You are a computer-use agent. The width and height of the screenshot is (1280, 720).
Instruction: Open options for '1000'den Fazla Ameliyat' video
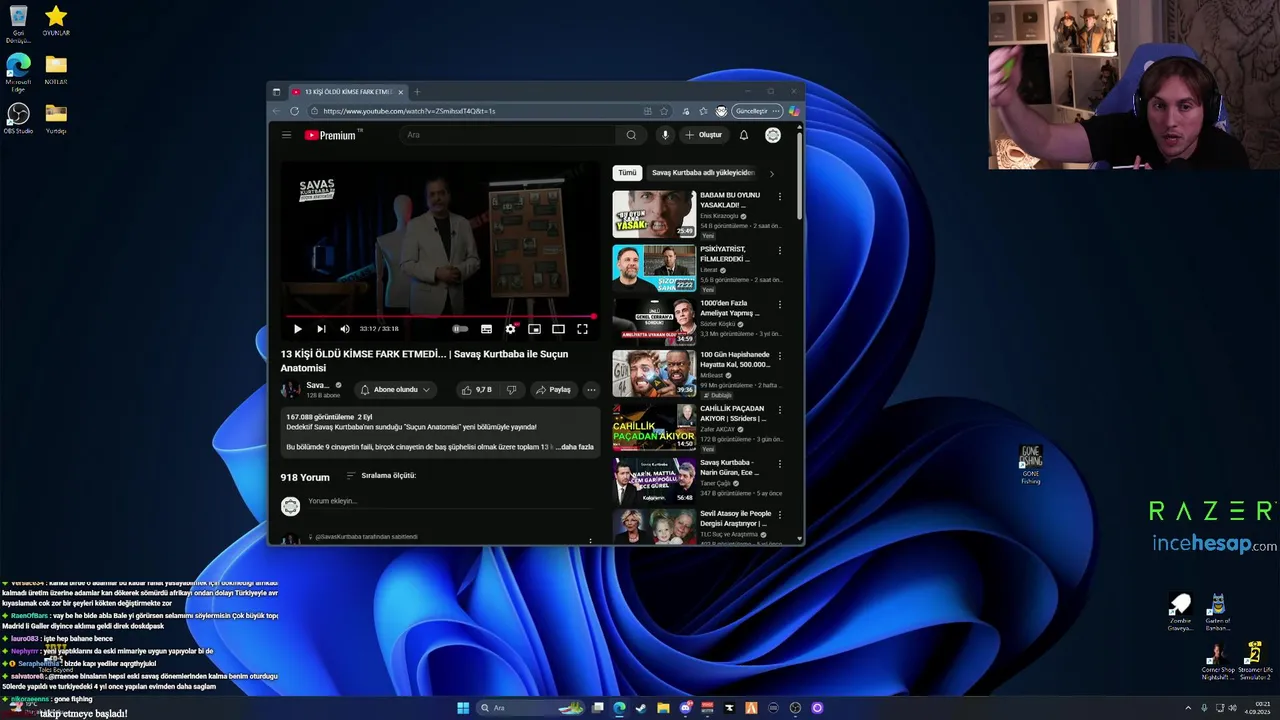pos(780,304)
